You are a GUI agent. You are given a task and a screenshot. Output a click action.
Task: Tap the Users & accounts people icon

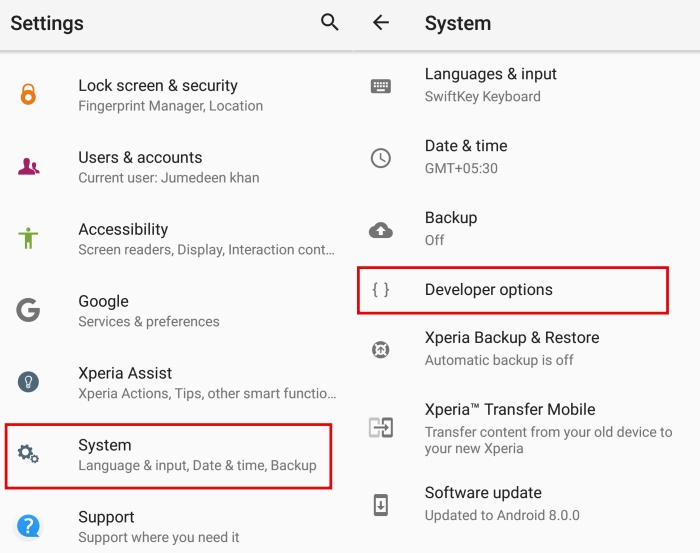pyautogui.click(x=29, y=166)
